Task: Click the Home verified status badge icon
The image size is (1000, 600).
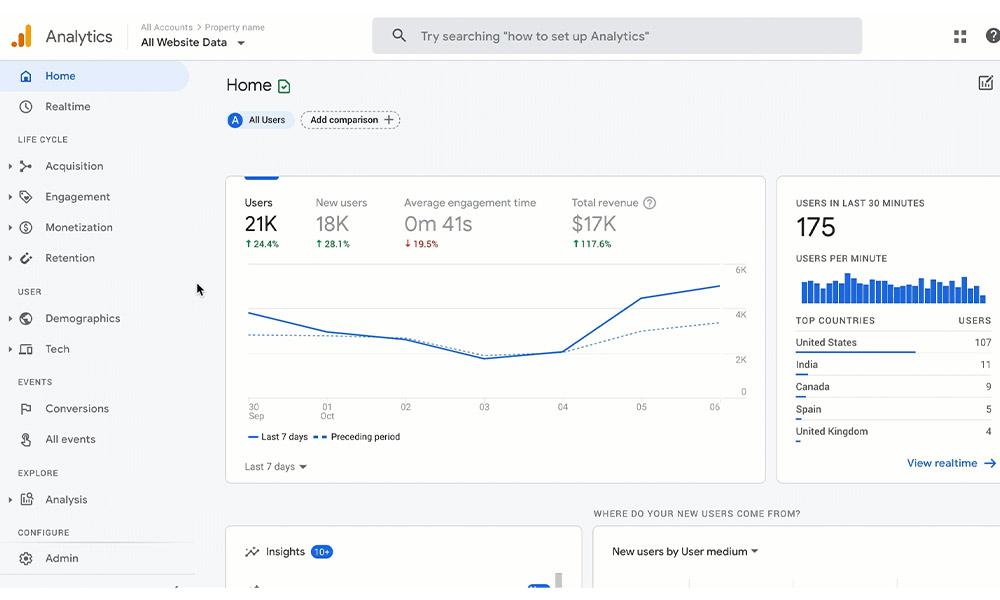Action: (x=284, y=87)
